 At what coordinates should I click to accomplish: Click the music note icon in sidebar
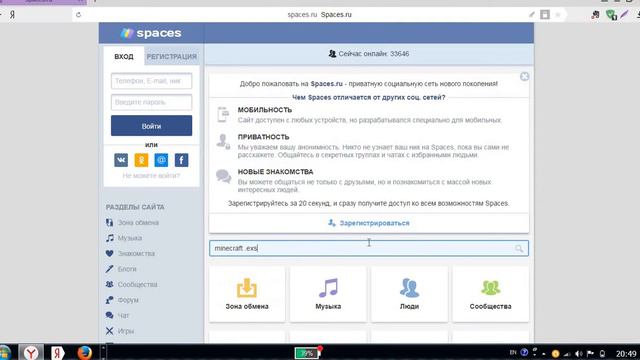click(x=109, y=238)
